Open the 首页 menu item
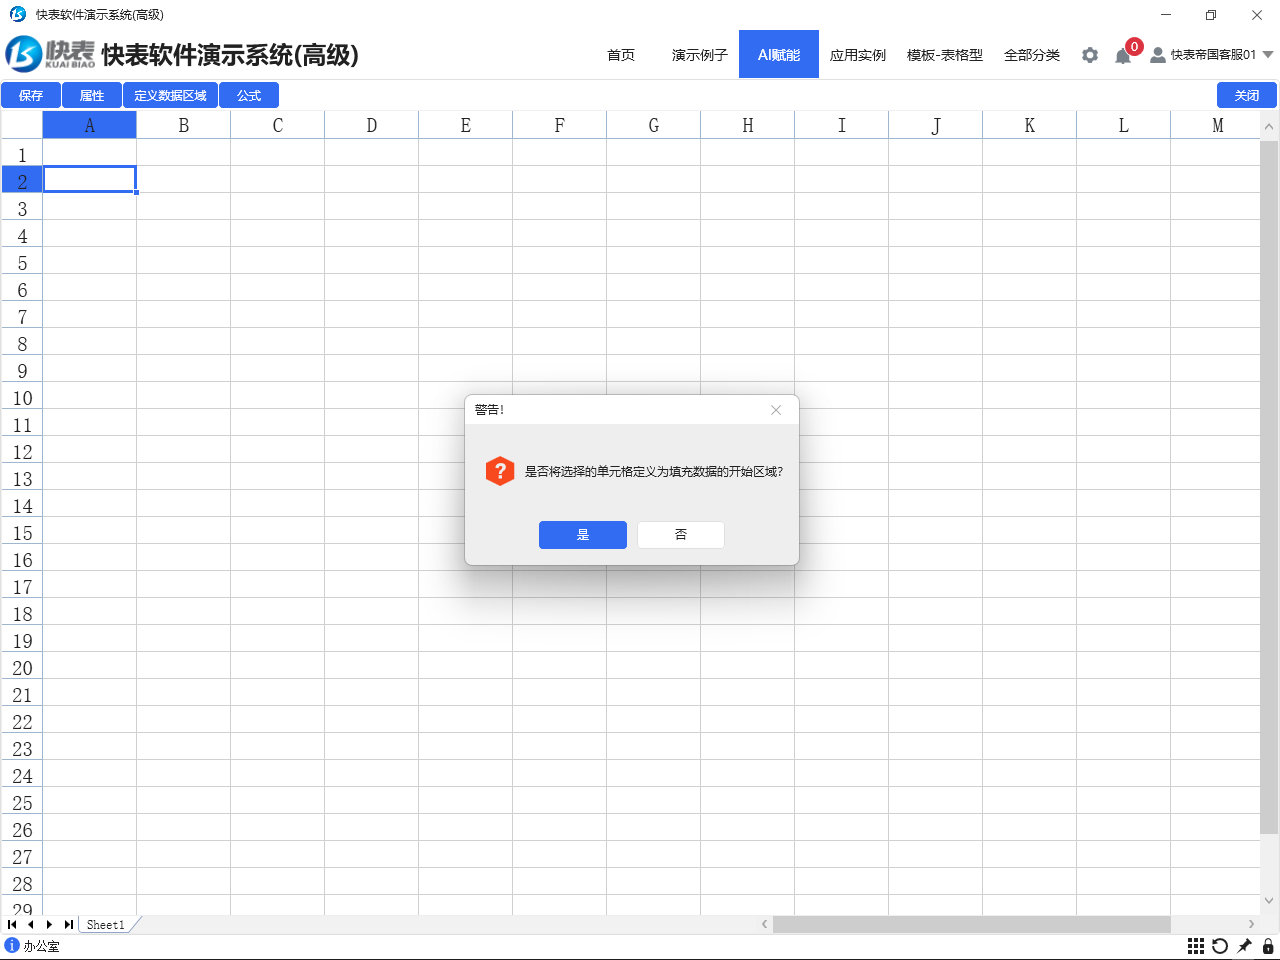This screenshot has width=1280, height=960. [x=621, y=55]
